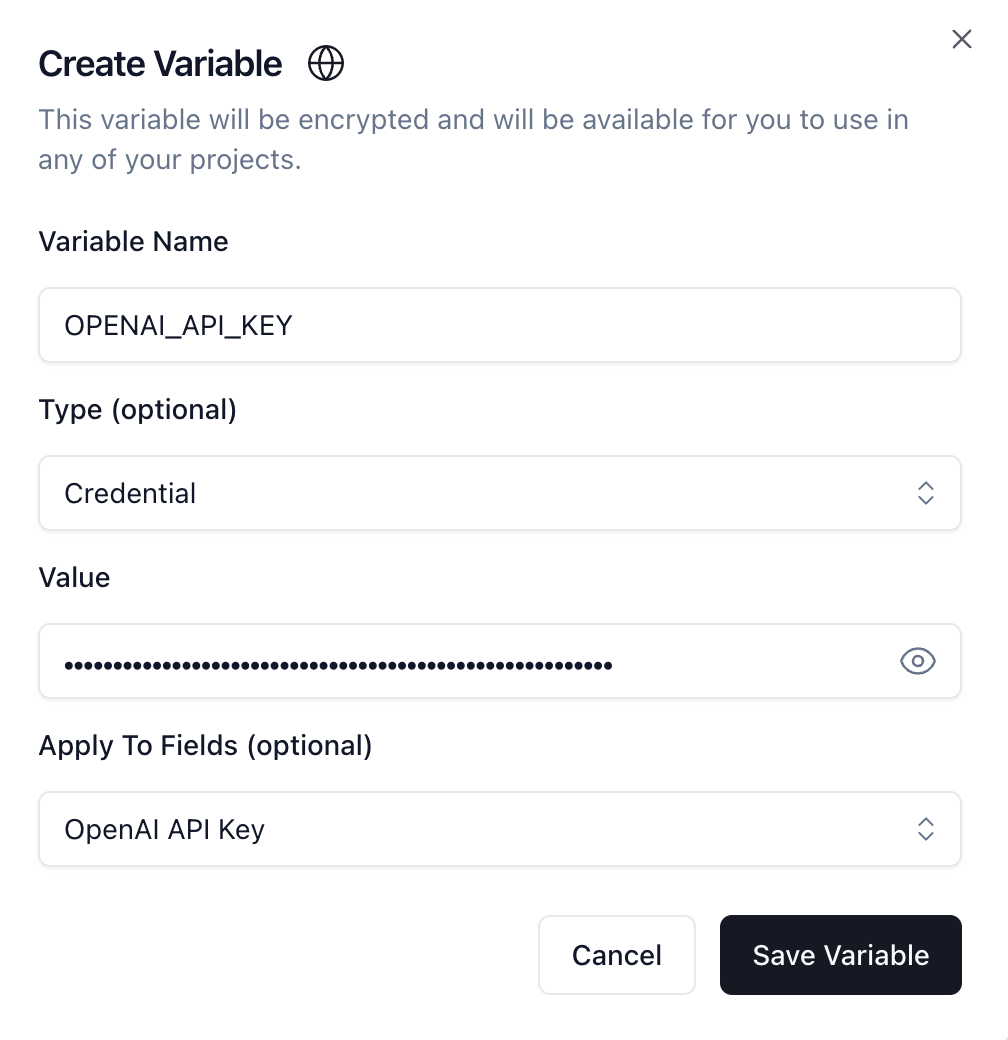1008x1040 pixels.
Task: Open the Type dropdown showing Credential
Action: point(500,492)
